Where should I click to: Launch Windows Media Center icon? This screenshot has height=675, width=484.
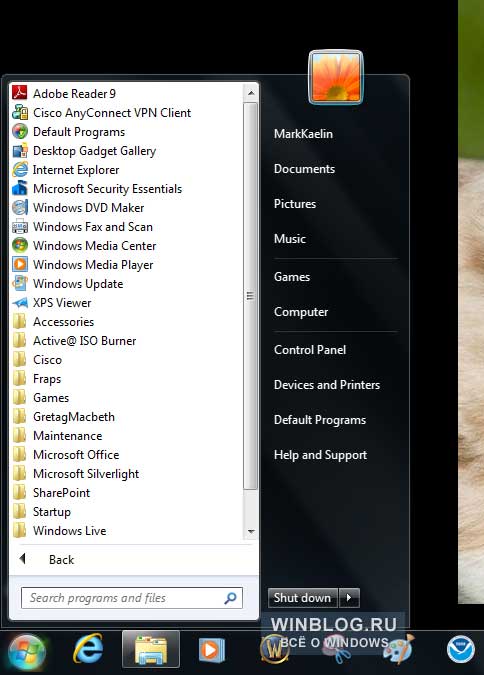(x=20, y=245)
